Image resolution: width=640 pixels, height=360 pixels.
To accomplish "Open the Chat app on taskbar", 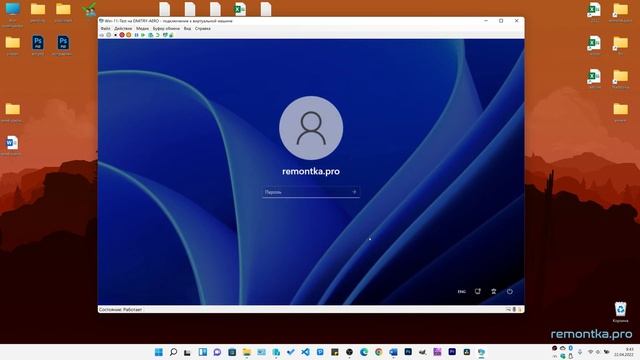I will pos(217,352).
